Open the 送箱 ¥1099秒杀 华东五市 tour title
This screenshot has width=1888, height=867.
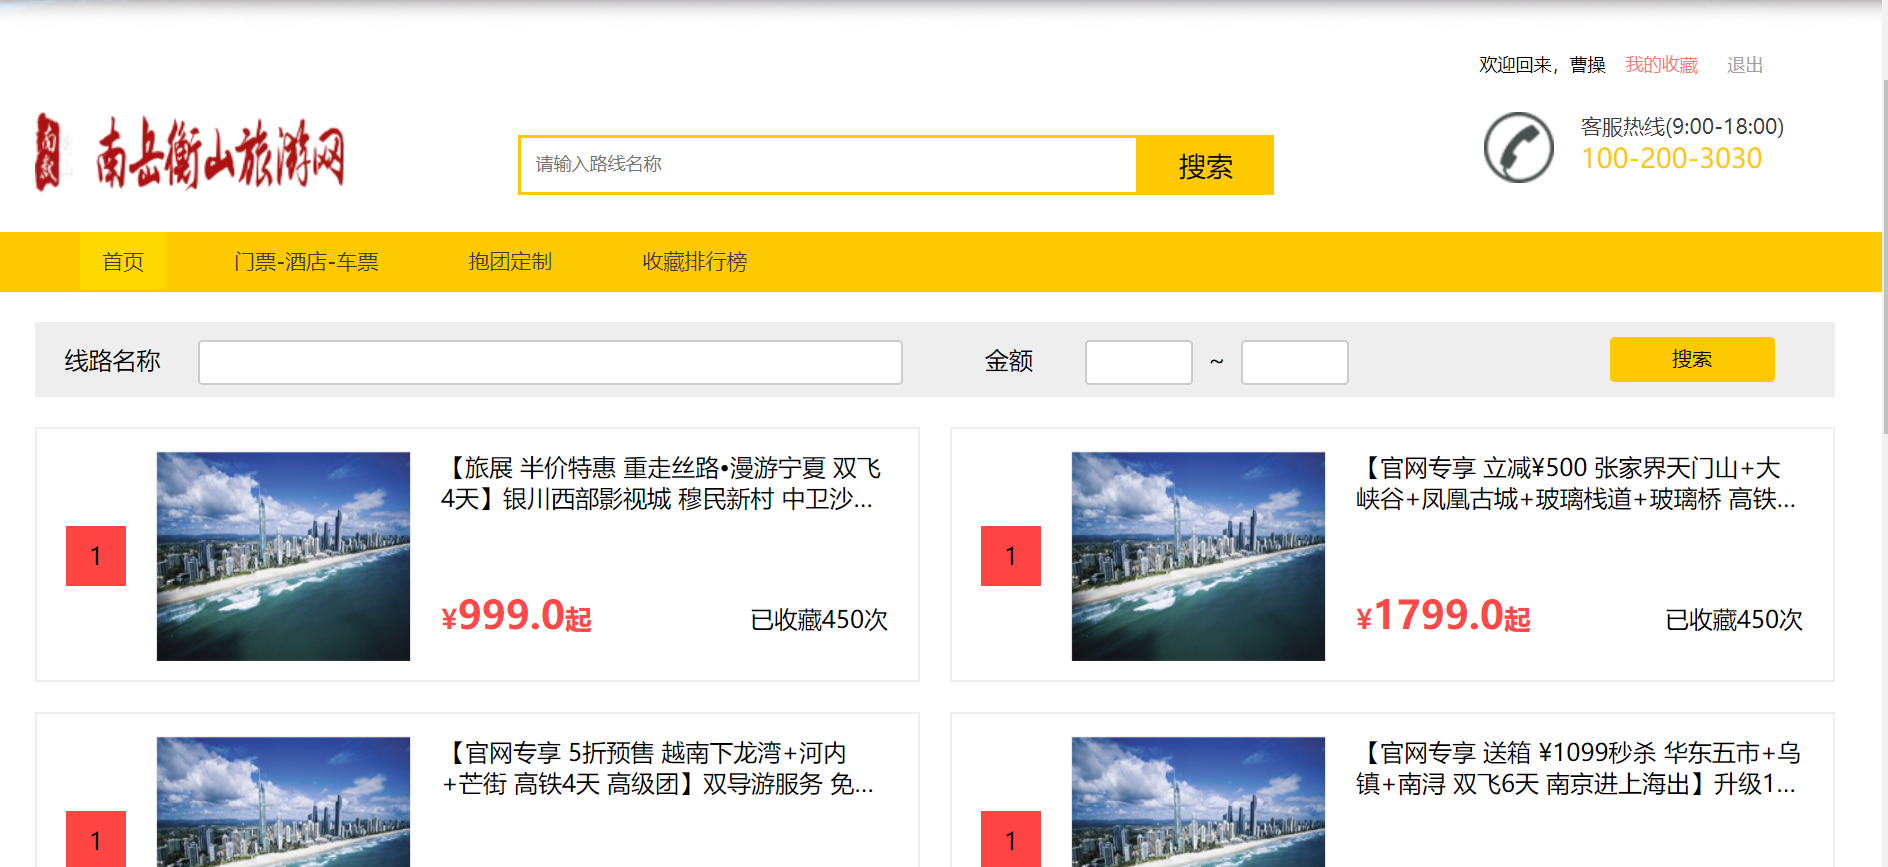[x=1578, y=768]
